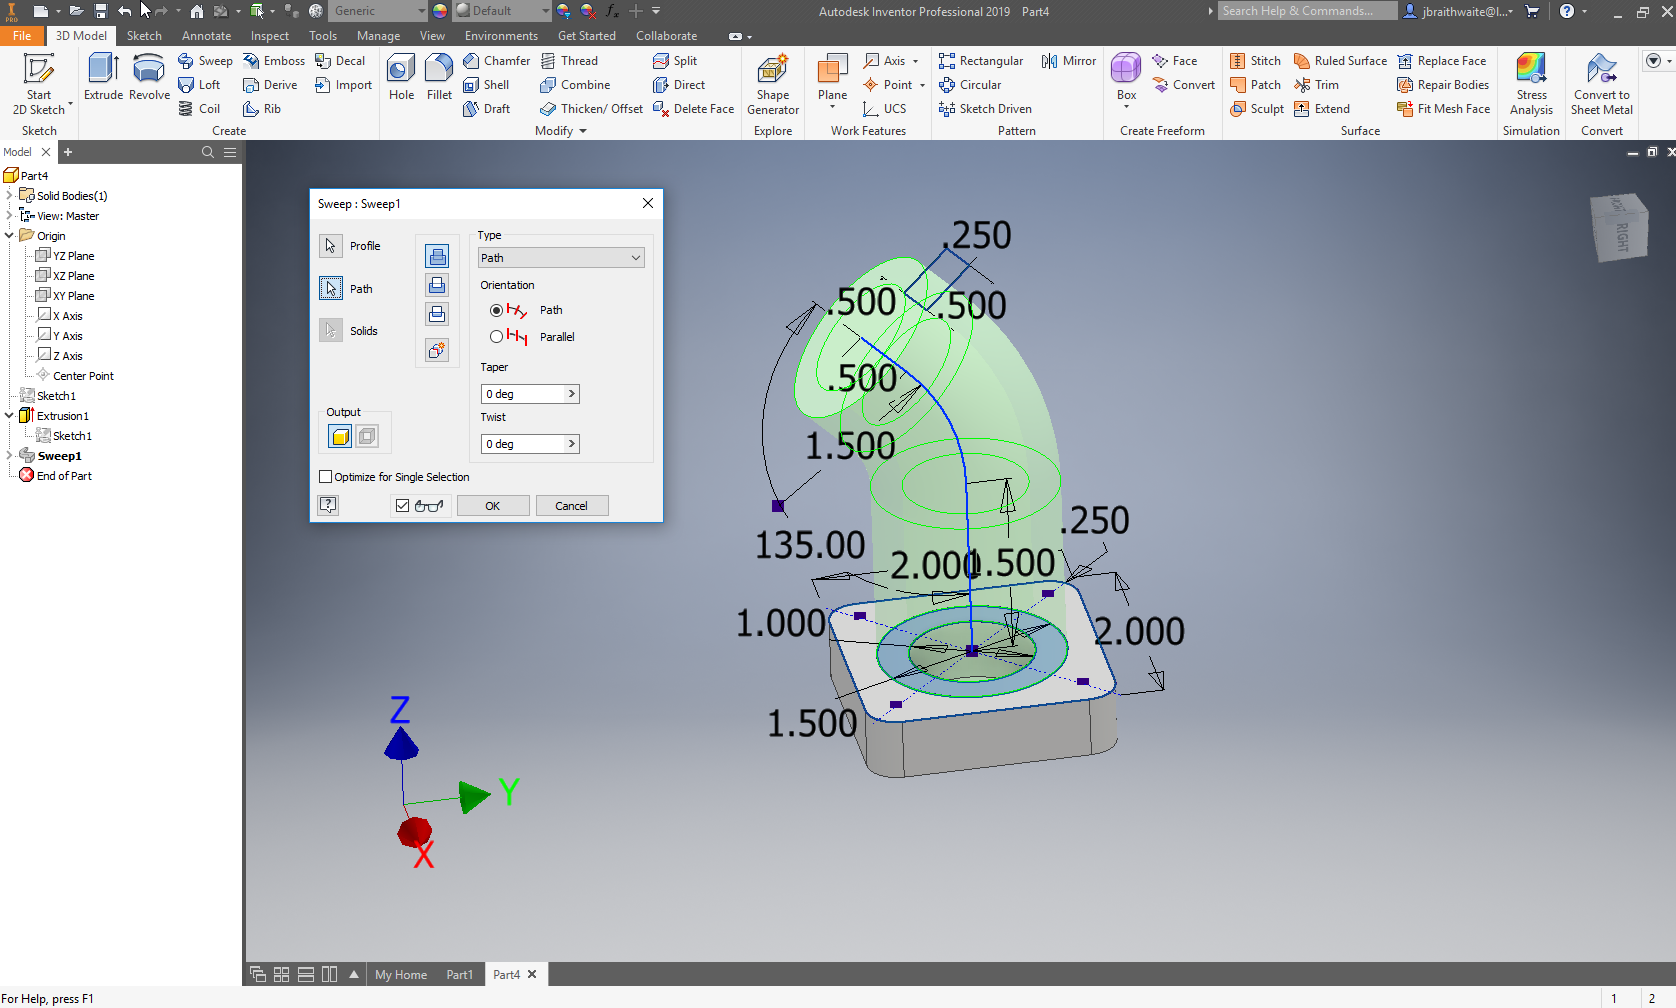
Task: Select the Cut operation button
Action: coord(437,285)
